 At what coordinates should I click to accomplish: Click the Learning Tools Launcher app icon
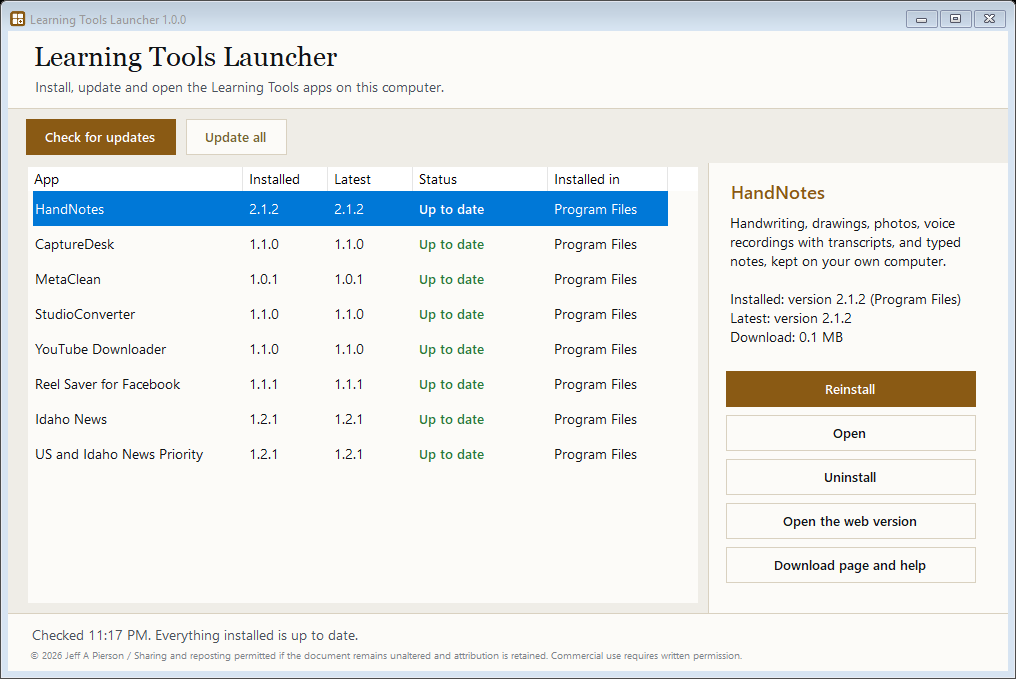tap(17, 19)
